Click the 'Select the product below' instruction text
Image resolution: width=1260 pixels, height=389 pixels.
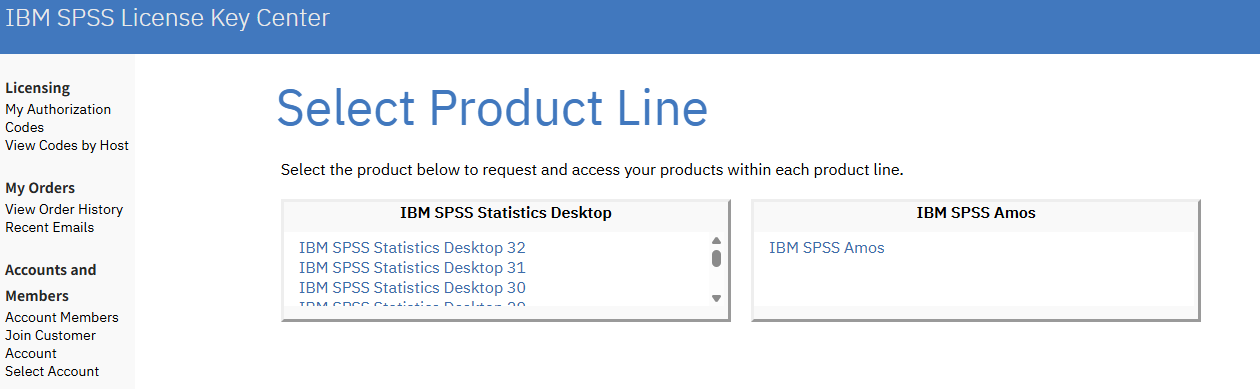[592, 170]
